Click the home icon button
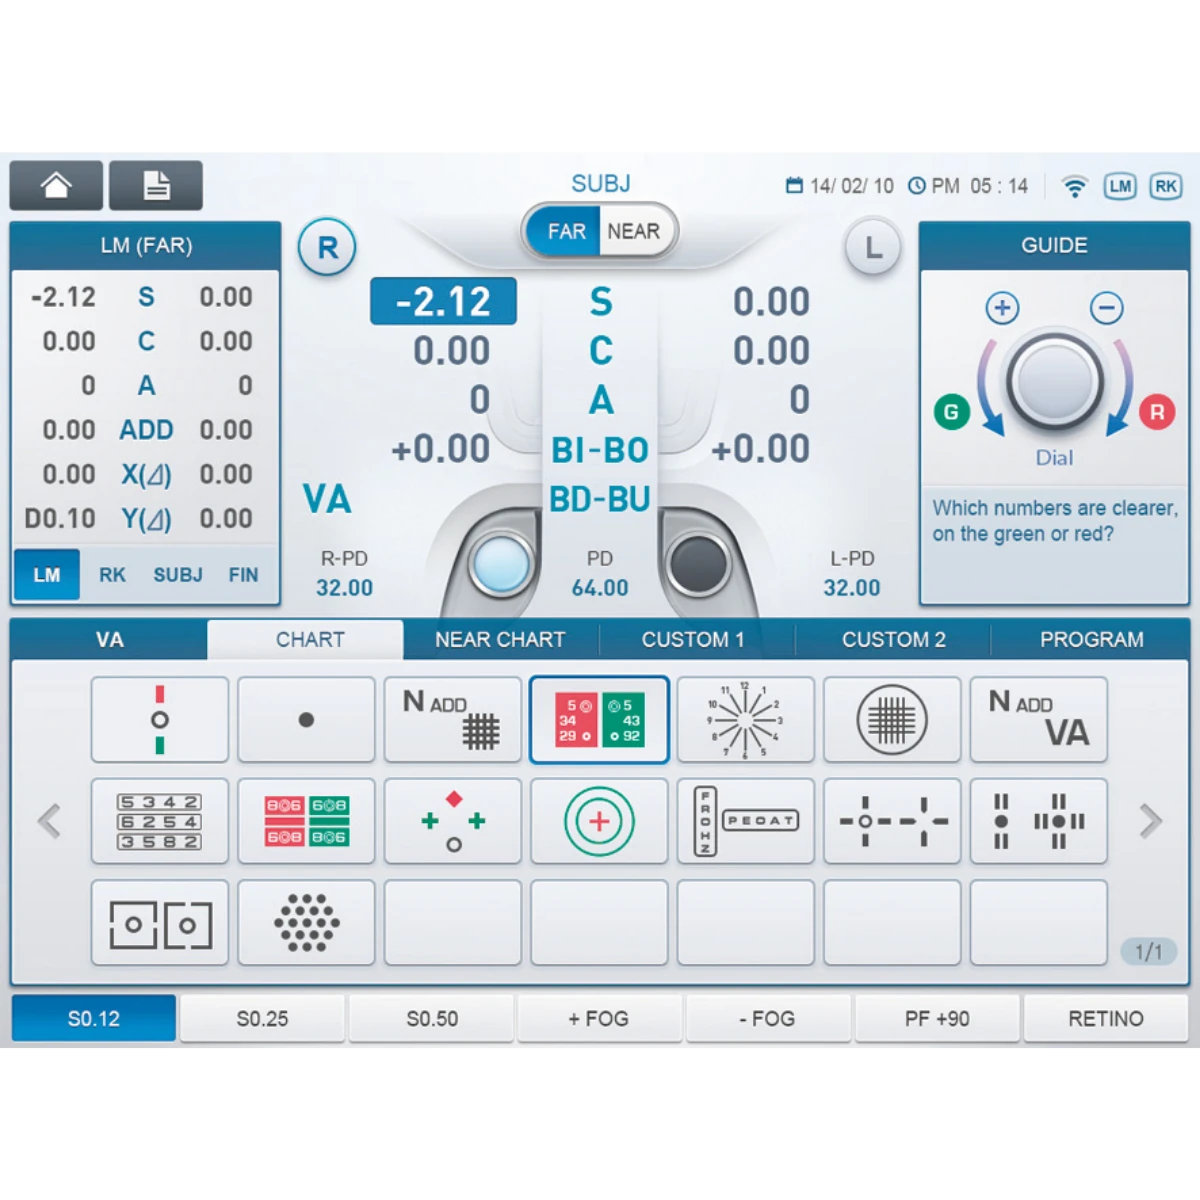Screen dimensions: 1200x1200 56,186
